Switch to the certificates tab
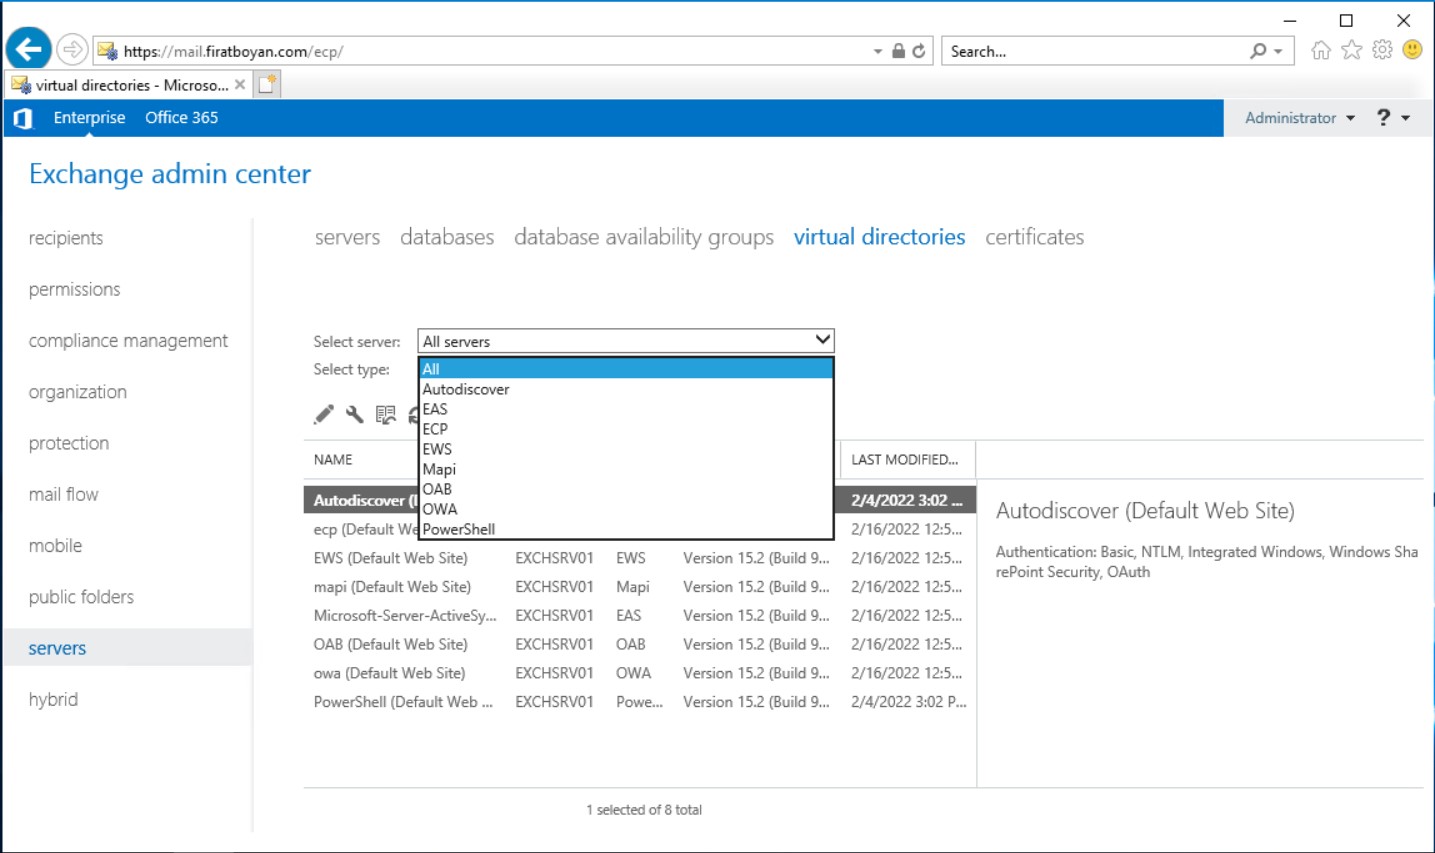The width and height of the screenshot is (1435, 853). pyautogui.click(x=1034, y=237)
